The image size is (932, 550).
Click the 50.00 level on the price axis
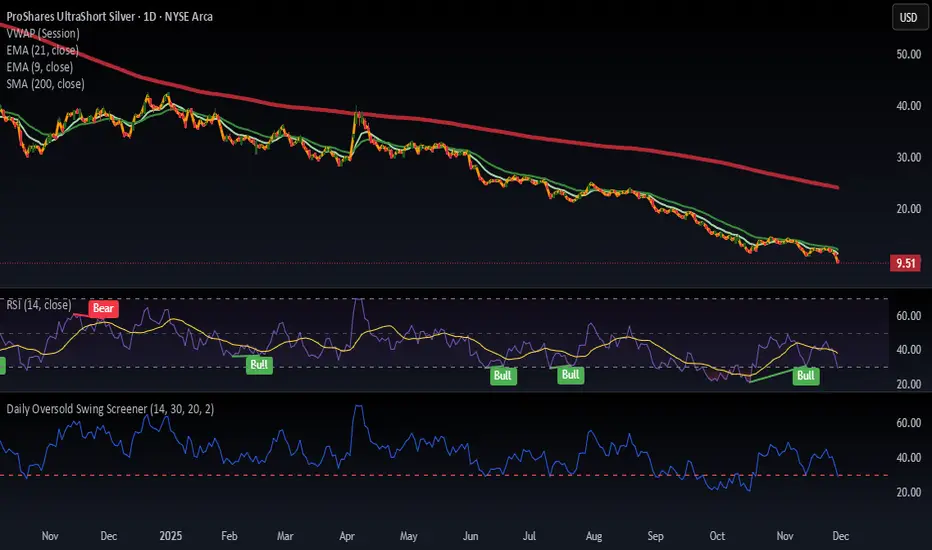pos(907,54)
